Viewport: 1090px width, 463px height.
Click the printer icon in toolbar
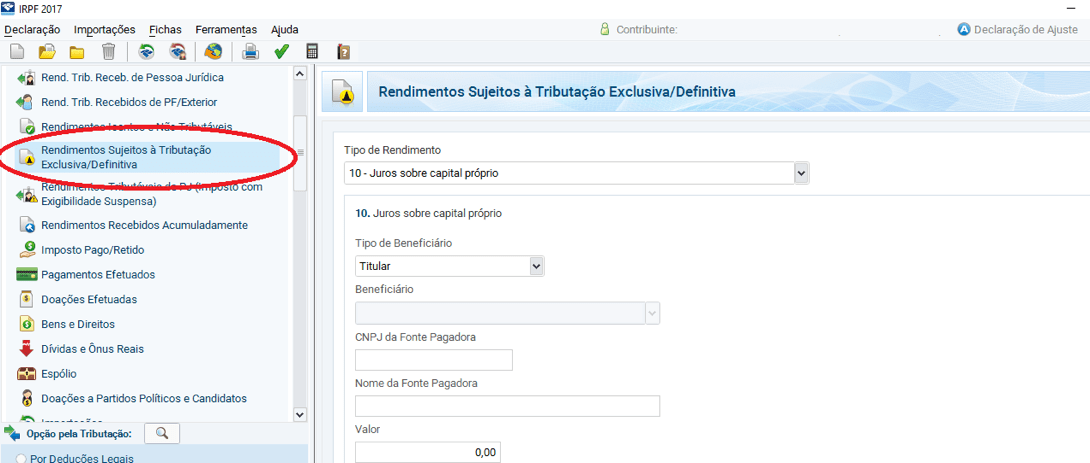pos(251,52)
